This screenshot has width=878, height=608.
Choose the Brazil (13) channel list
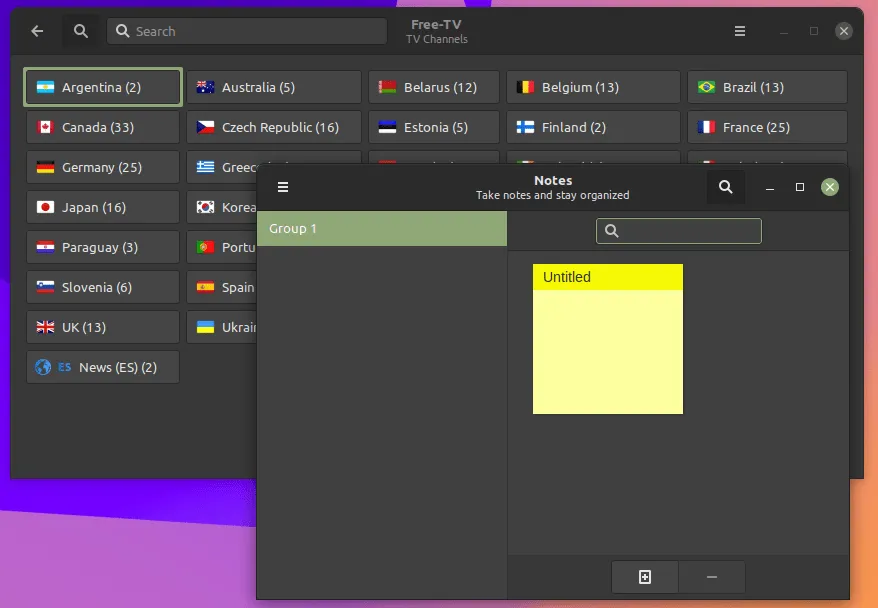pyautogui.click(x=767, y=87)
